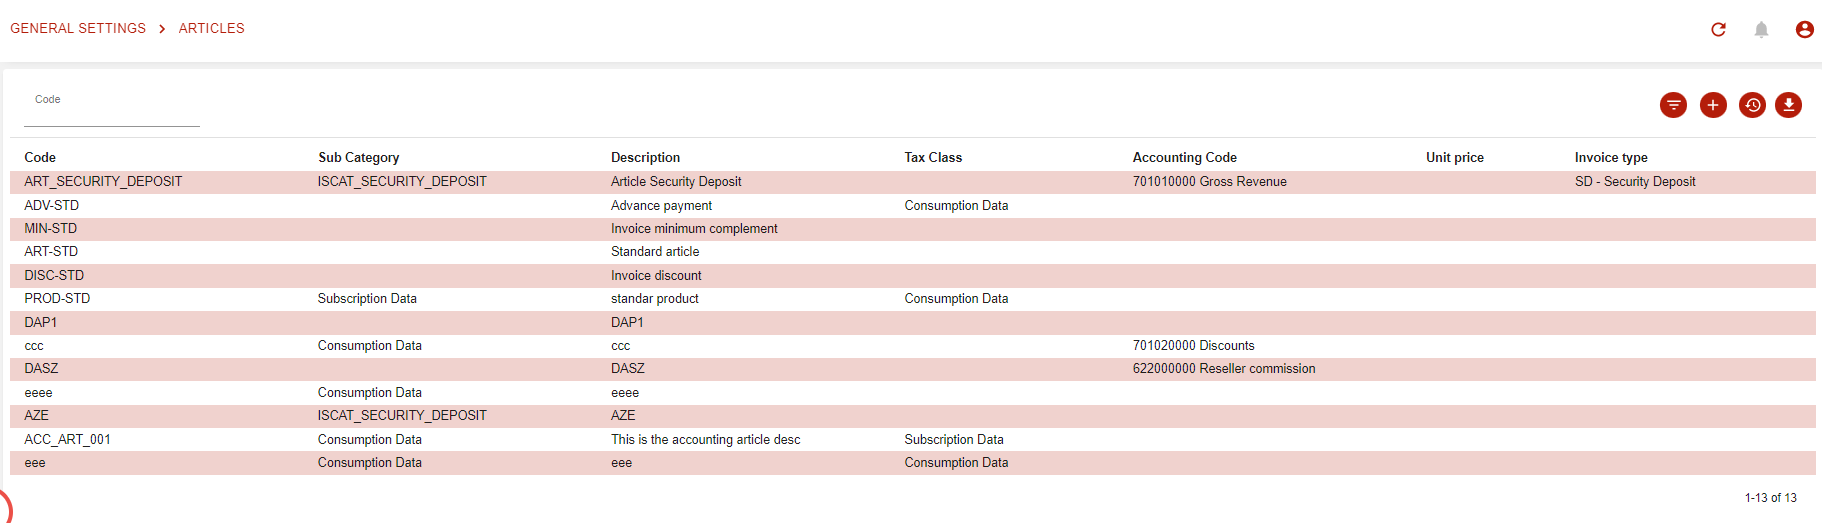Click the breadcrumb chevron separator
The image size is (1822, 523).
click(162, 29)
